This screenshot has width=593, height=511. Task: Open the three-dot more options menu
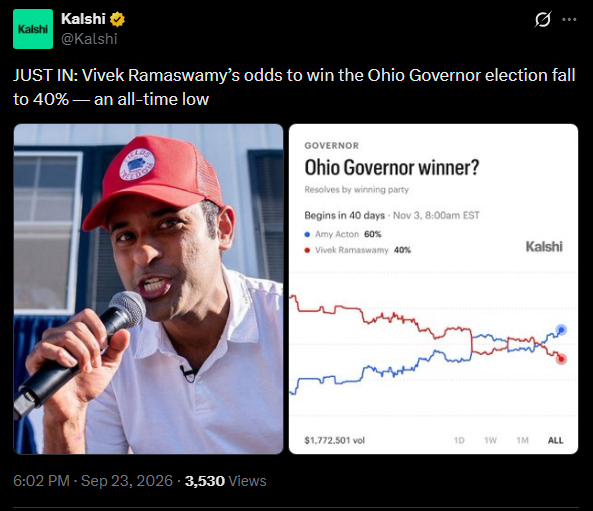tap(569, 19)
